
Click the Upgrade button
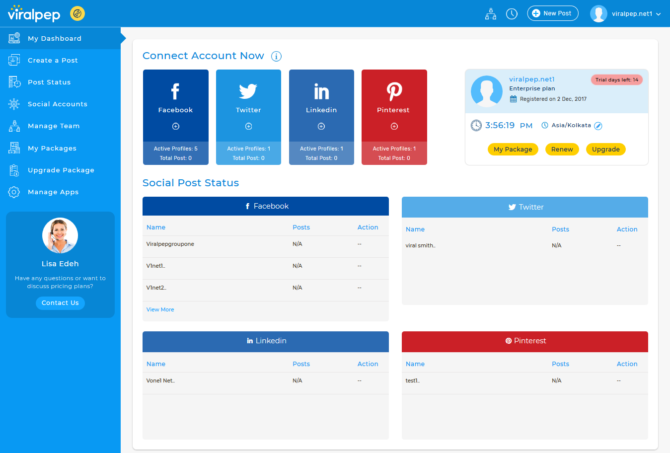click(x=605, y=149)
